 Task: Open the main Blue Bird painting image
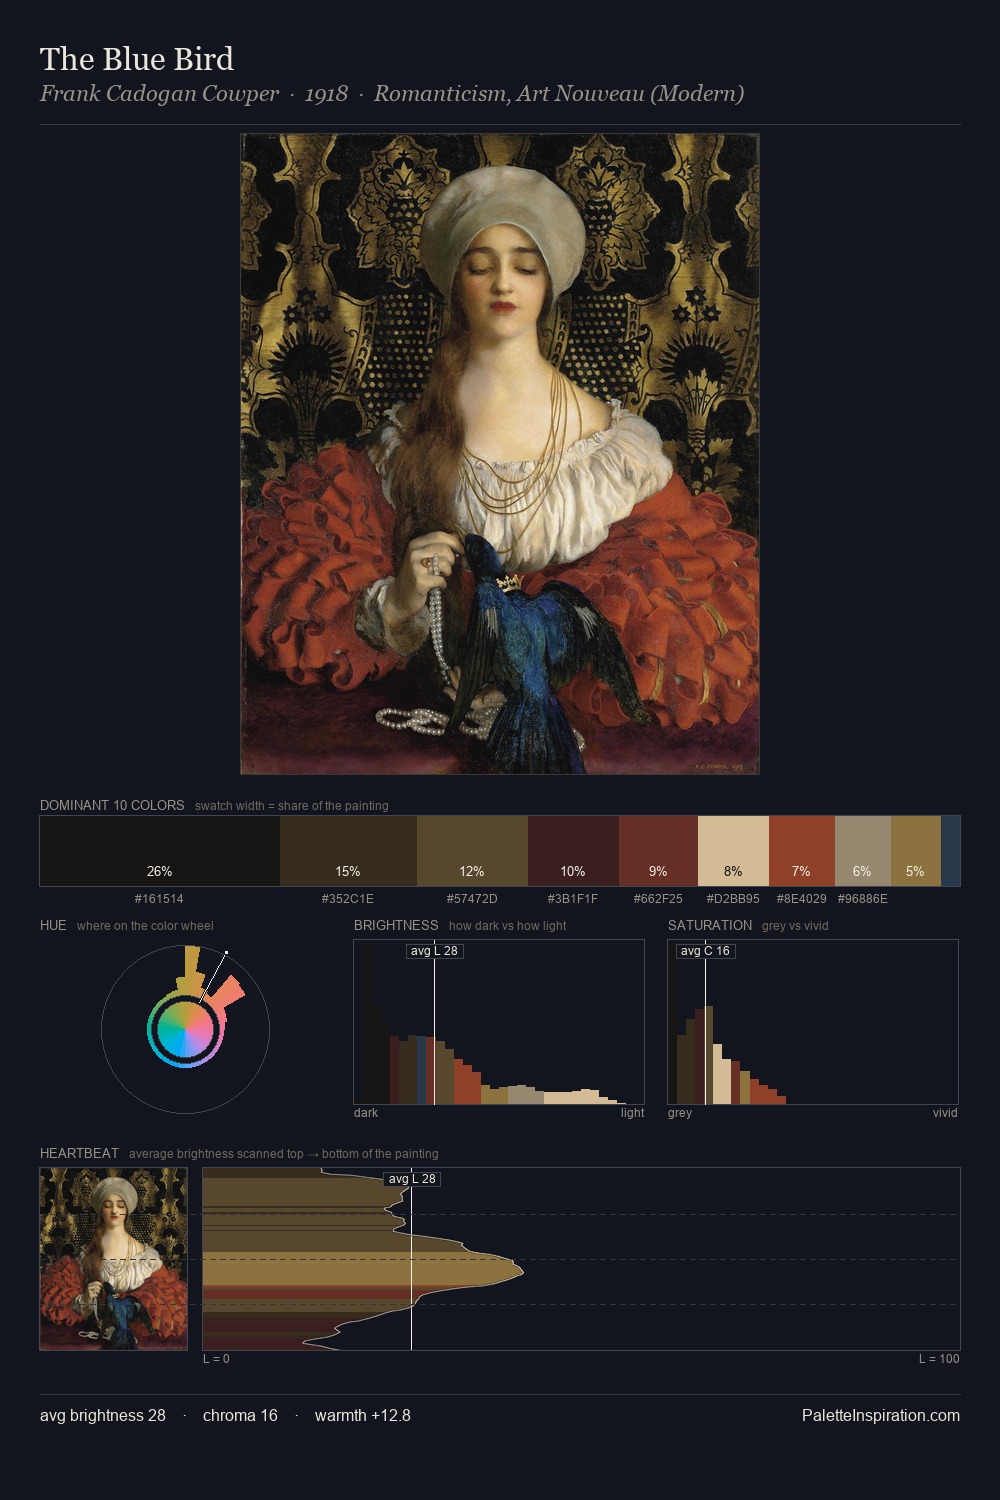500,454
